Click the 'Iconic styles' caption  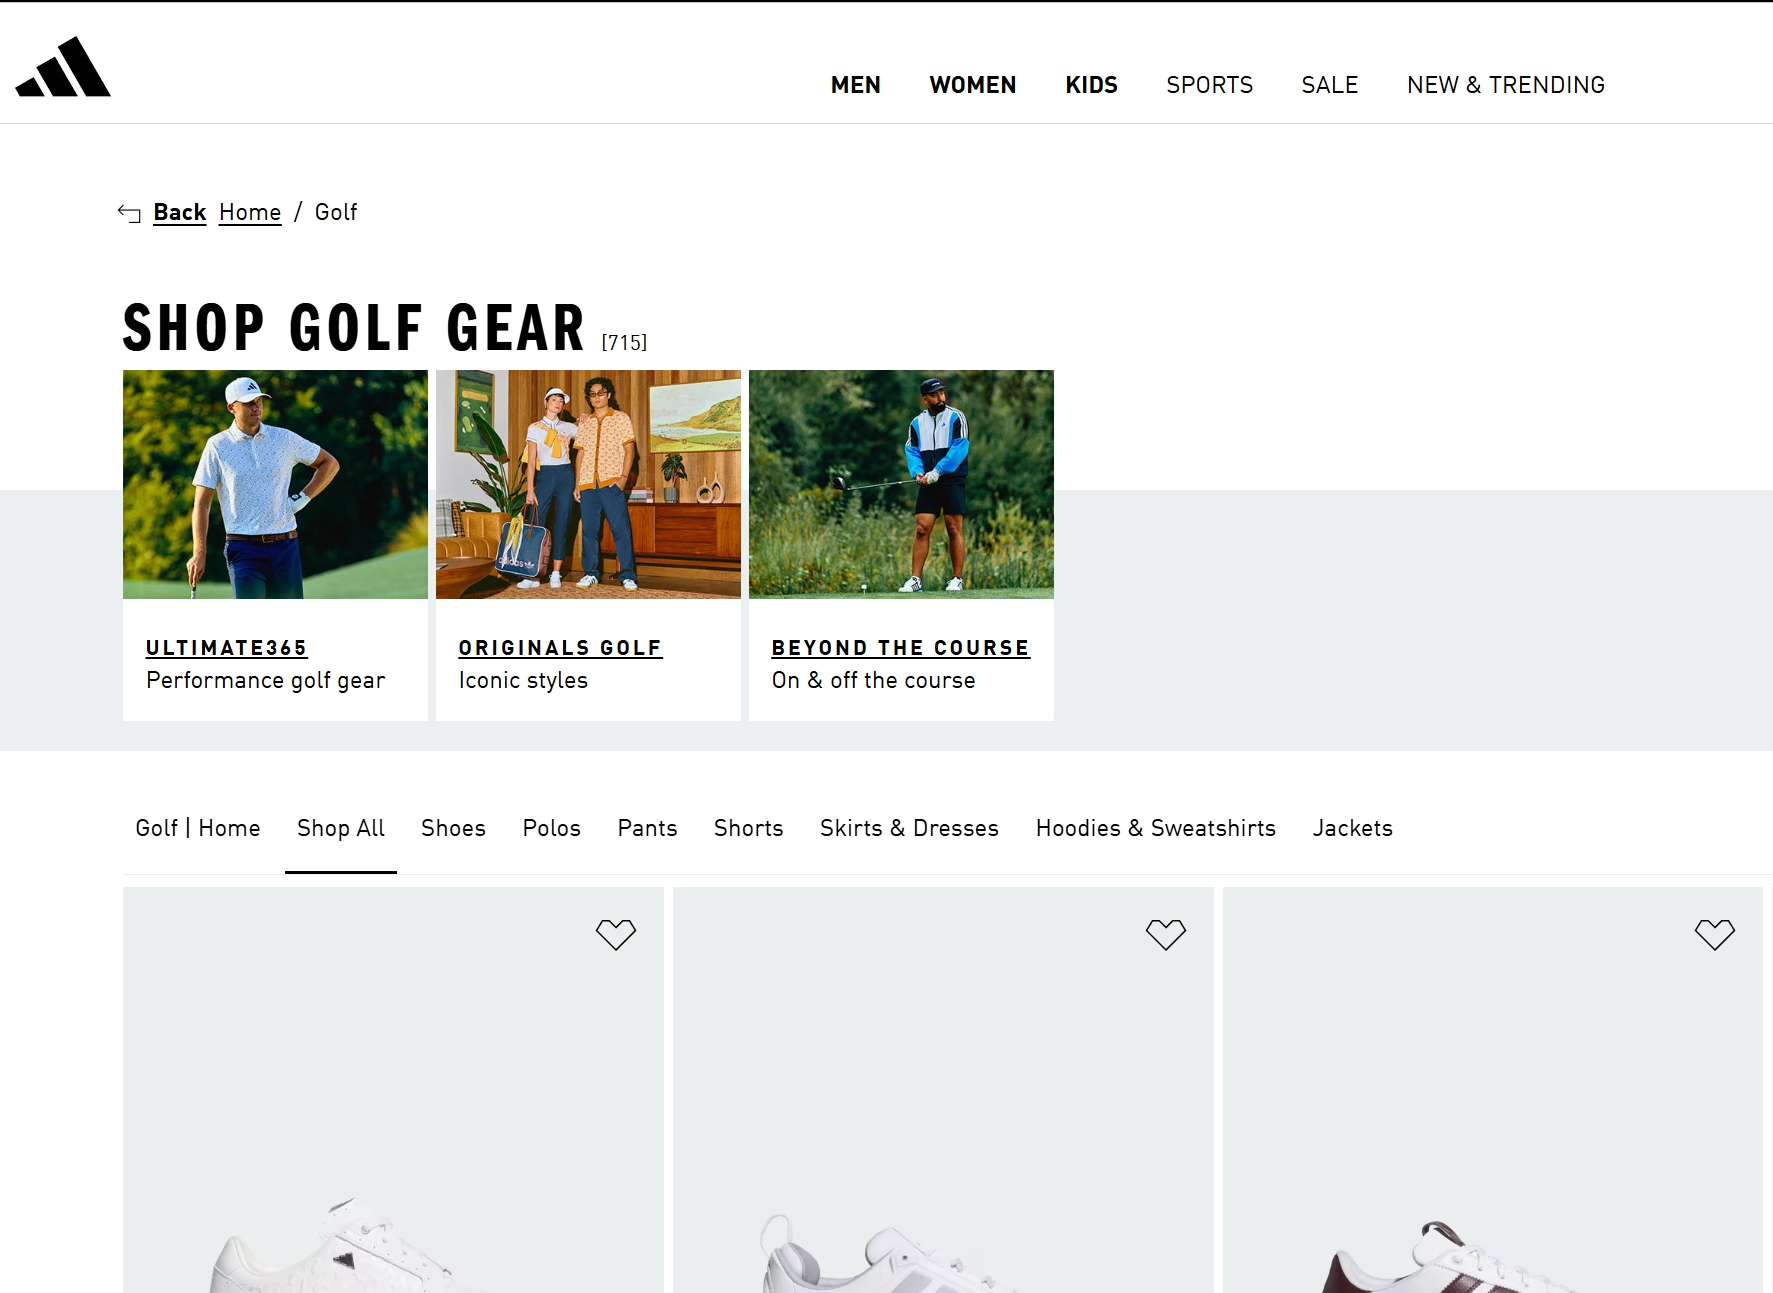click(x=523, y=681)
